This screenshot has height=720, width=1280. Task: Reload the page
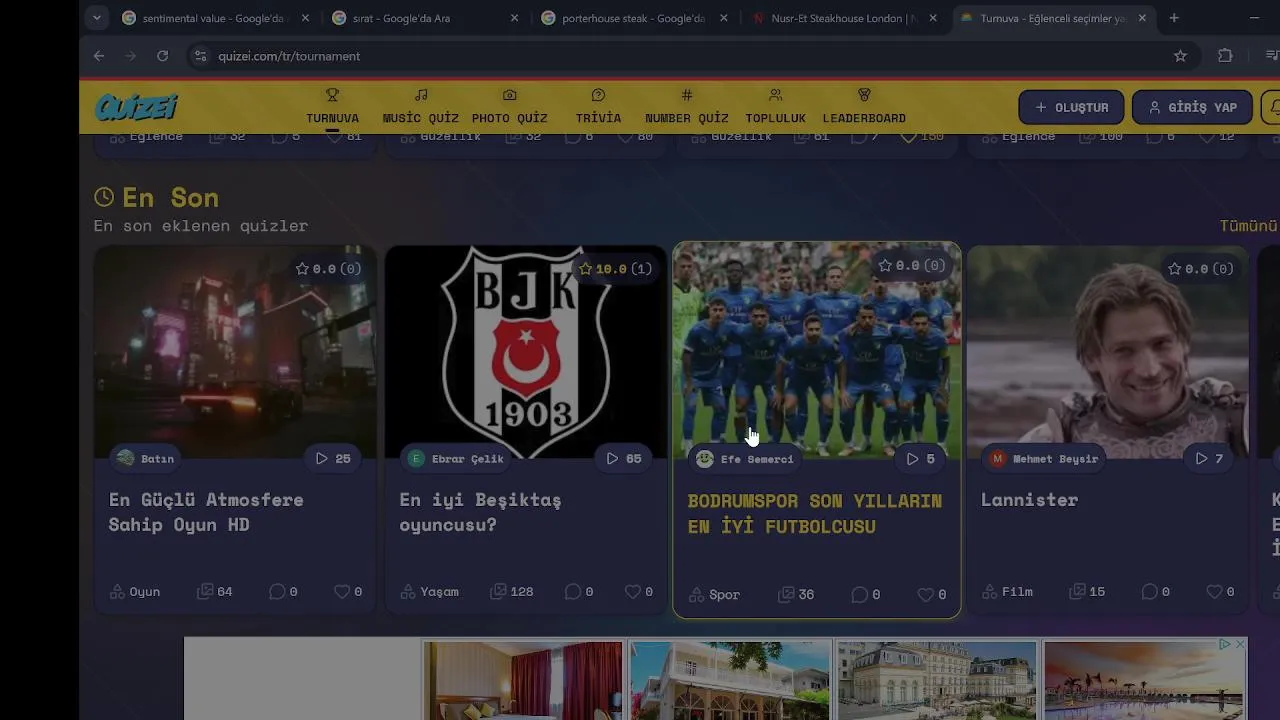162,56
